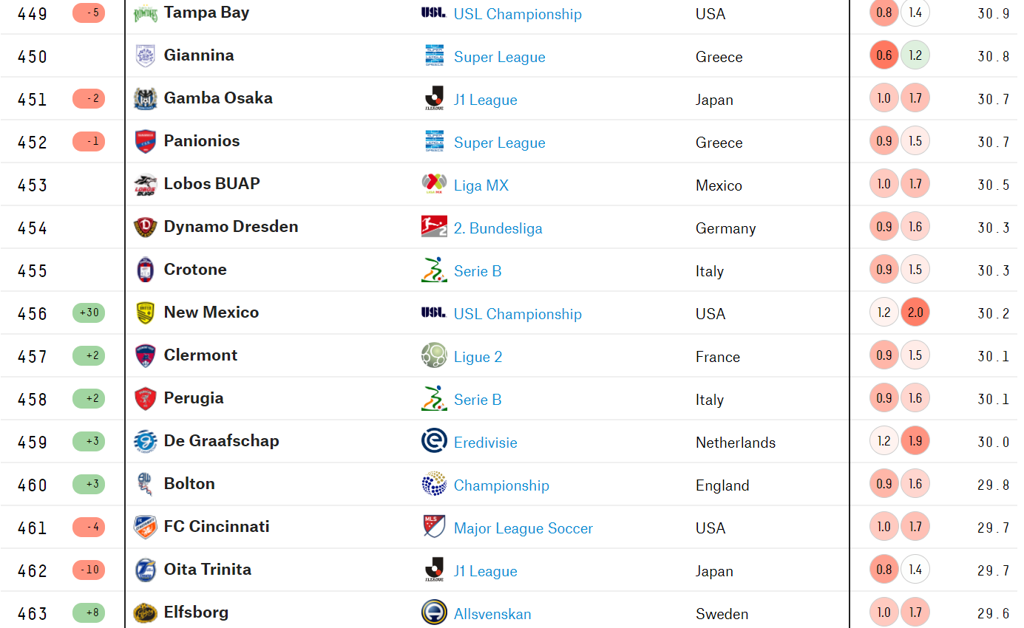Click New Mexico's red 2.0 rating circle
Image resolution: width=1024 pixels, height=628 pixels.
point(915,313)
